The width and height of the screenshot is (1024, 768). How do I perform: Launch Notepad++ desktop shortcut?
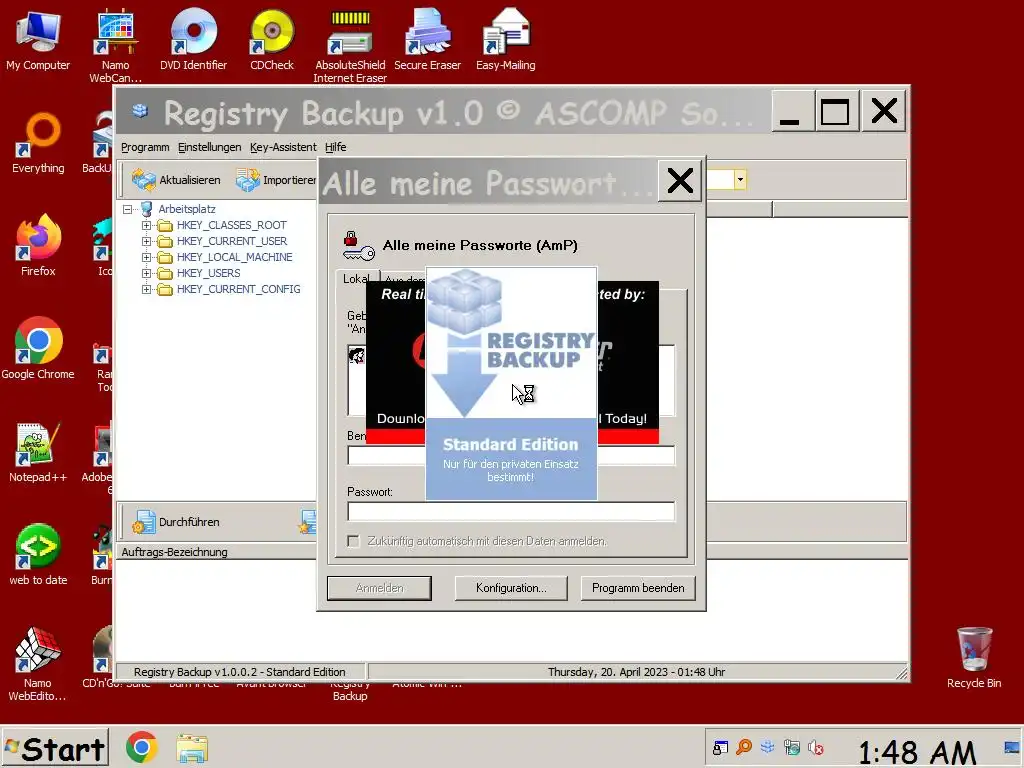(x=38, y=452)
